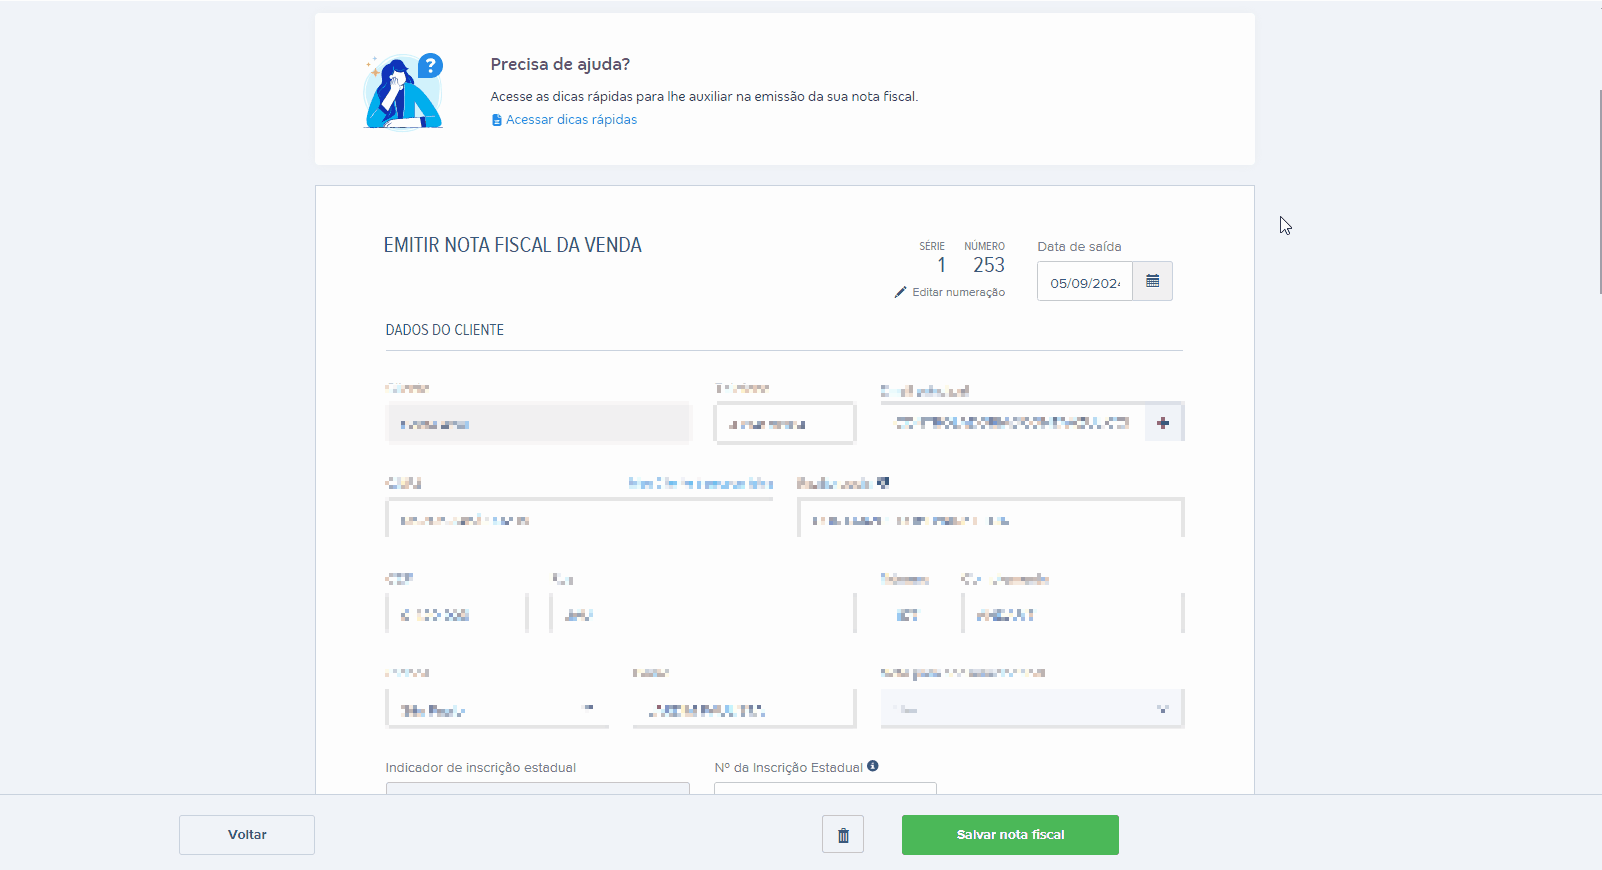Click the Indicador de inscrição estadual field
This screenshot has height=870, width=1602.
click(538, 789)
